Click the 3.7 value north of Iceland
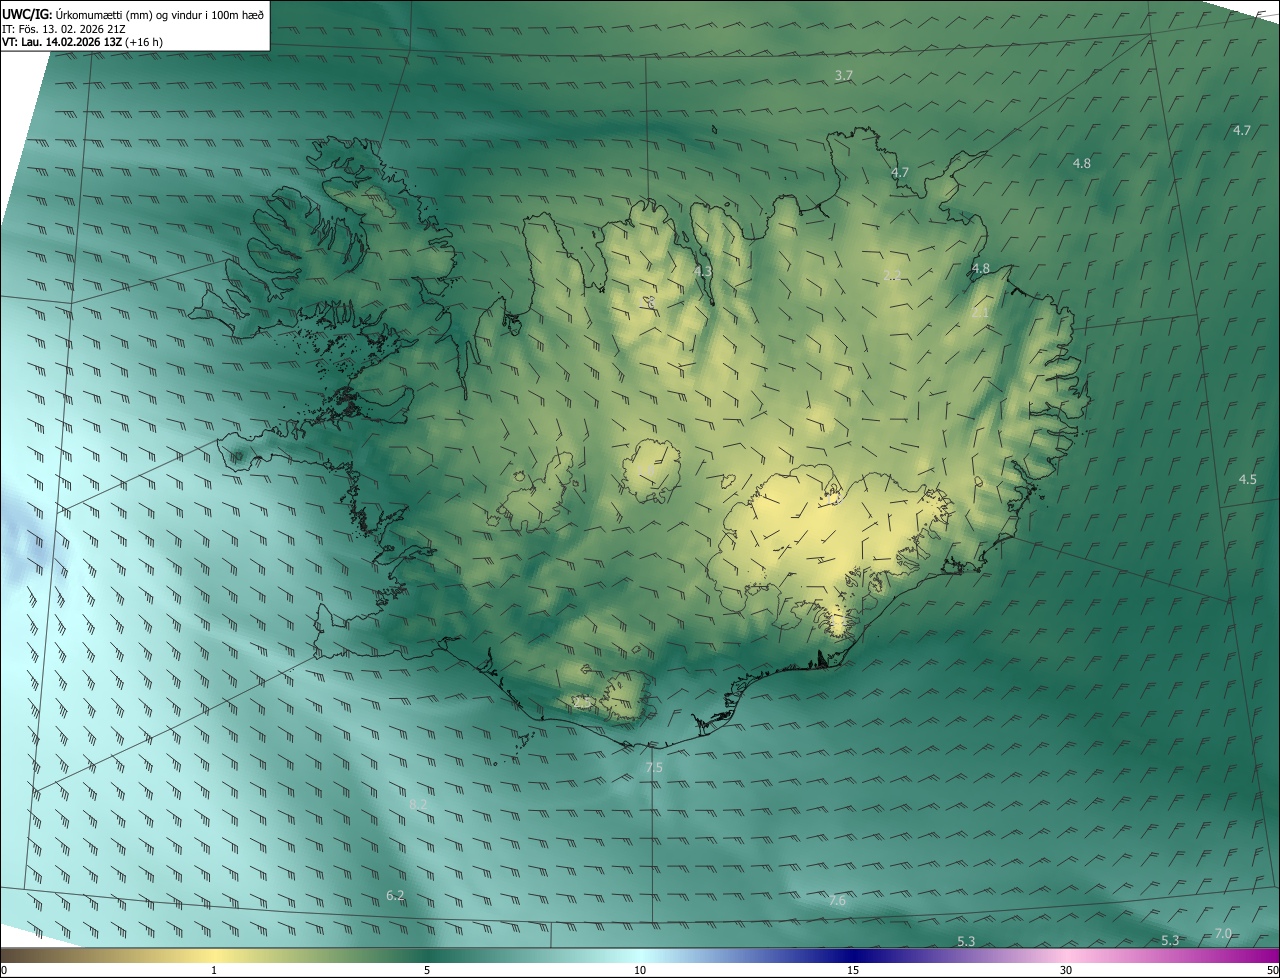 (x=844, y=76)
